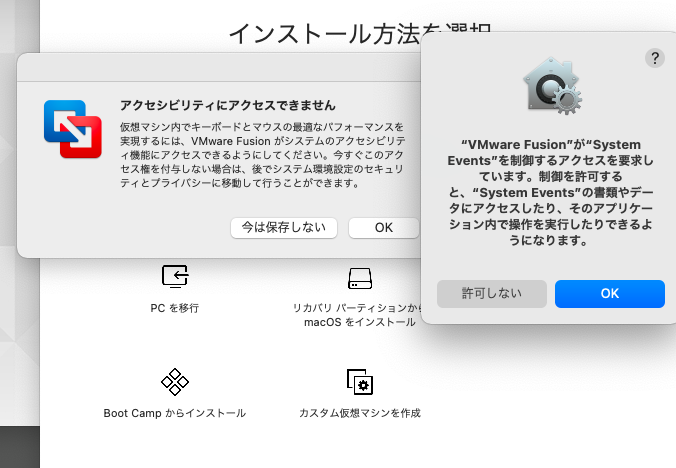Click the インストール方法を選択 title text
This screenshot has width=676, height=468.
click(x=360, y=33)
